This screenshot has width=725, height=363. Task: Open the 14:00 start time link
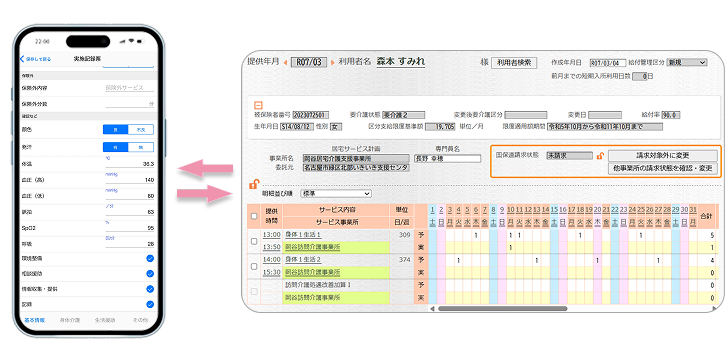[271, 260]
